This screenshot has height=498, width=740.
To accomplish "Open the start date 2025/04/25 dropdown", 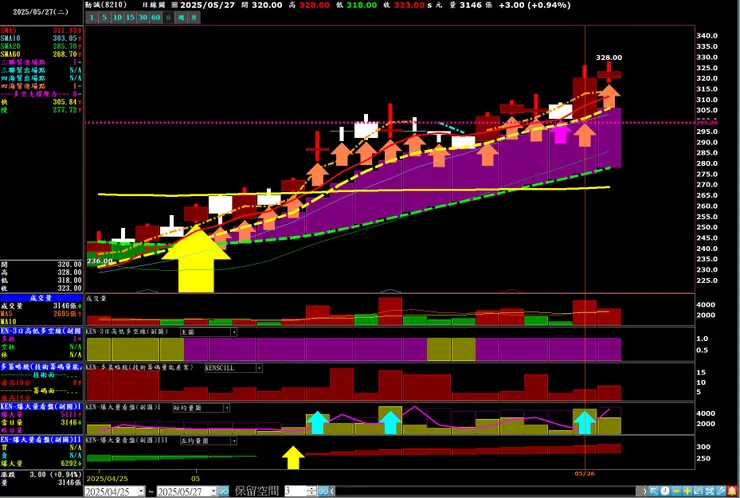I will [x=141, y=491].
